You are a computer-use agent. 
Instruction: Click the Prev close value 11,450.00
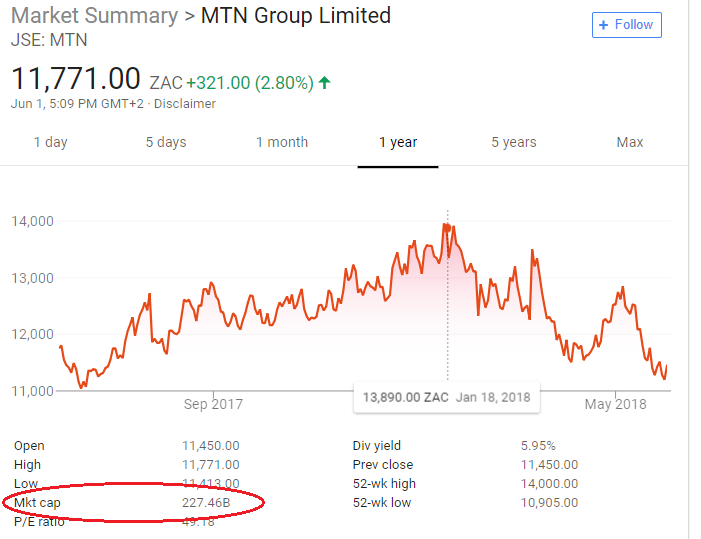pyautogui.click(x=549, y=465)
